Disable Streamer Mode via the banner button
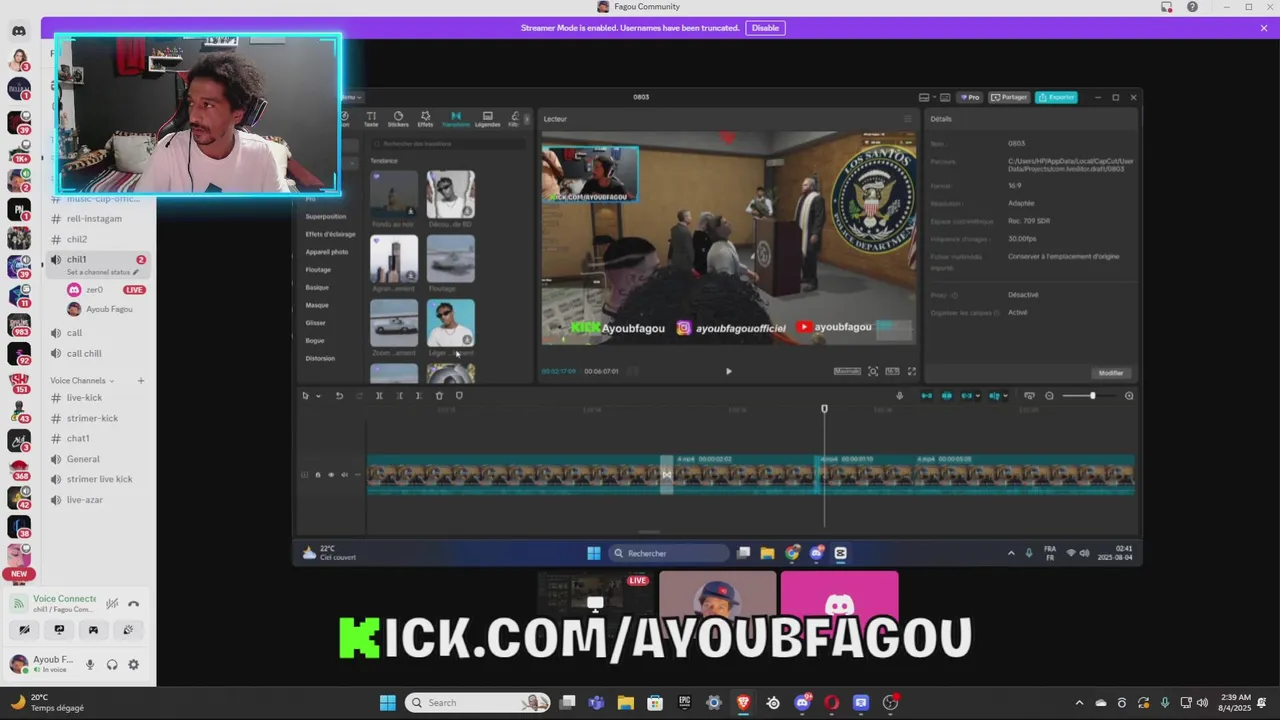 pos(765,28)
